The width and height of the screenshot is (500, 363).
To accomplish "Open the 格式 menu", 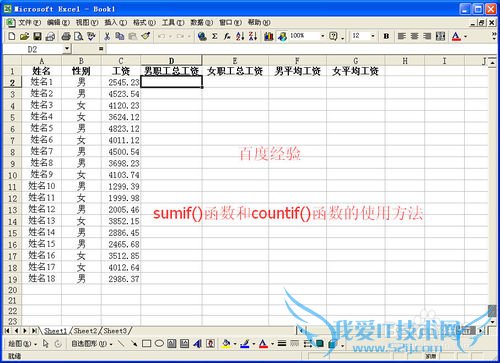I will click(x=144, y=22).
